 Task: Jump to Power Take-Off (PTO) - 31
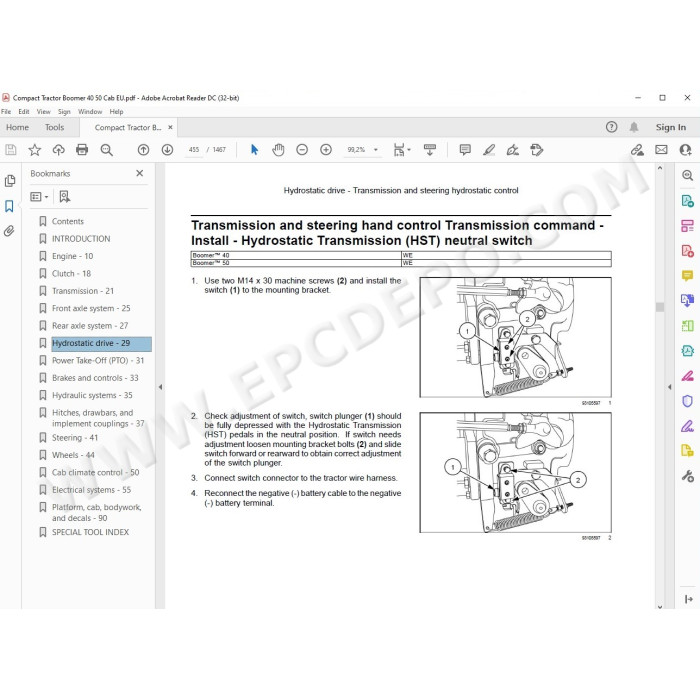[x=98, y=361]
